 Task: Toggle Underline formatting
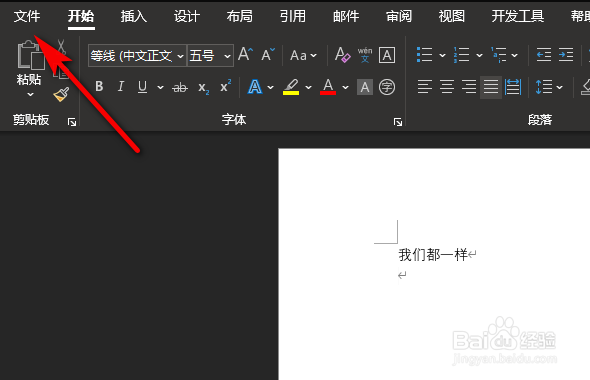[x=142, y=87]
